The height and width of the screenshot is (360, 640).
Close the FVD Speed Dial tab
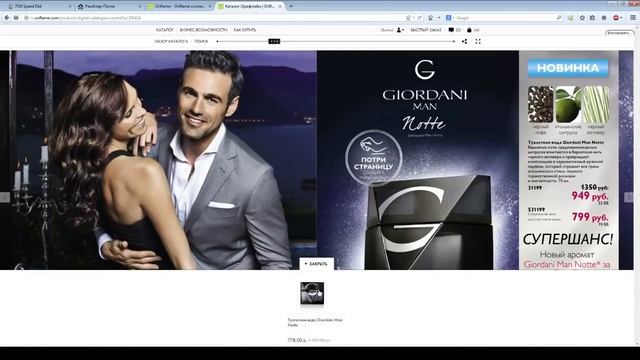pos(69,6)
